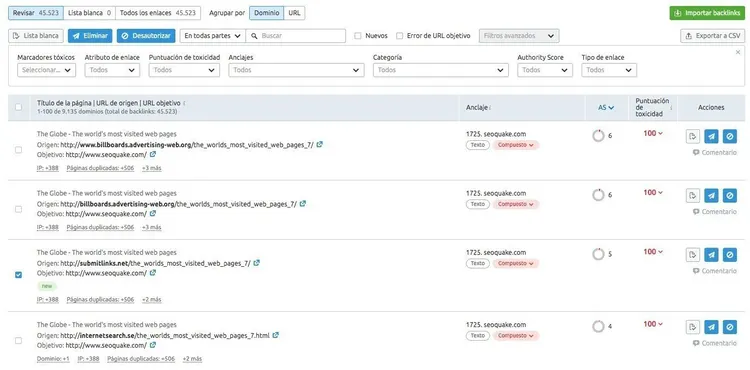
Task: Whitelist icon for www.billboards.advertising-web.org row
Action: (693, 136)
